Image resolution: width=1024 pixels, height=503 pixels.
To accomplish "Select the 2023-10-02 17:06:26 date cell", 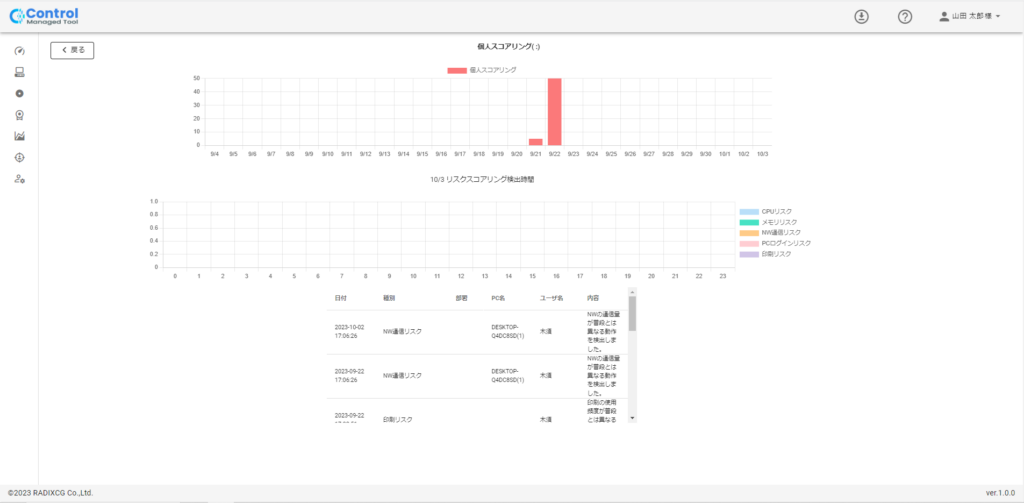I will coord(349,331).
